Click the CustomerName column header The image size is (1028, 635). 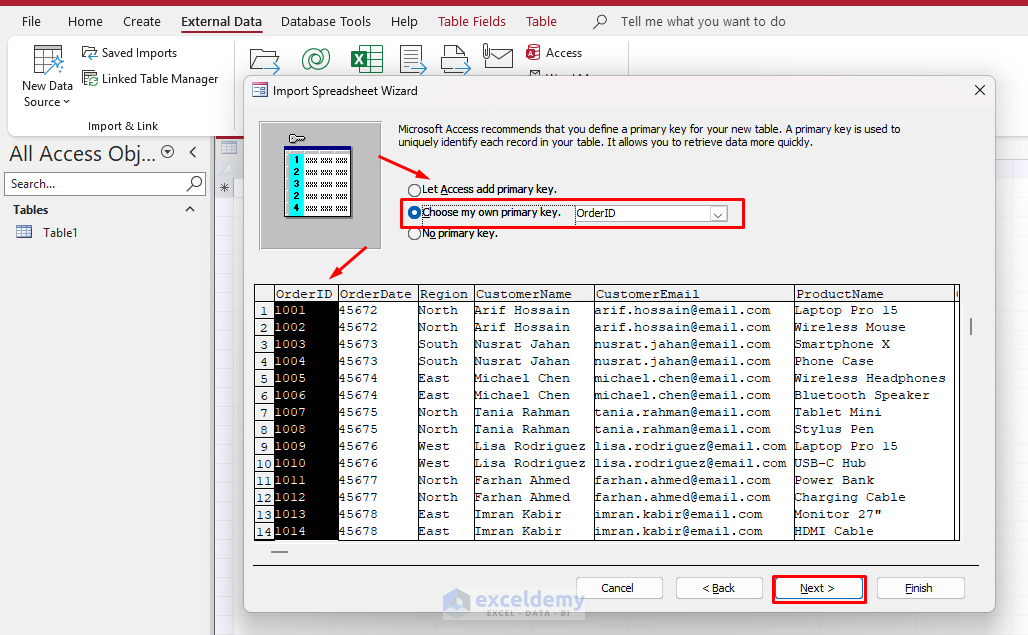click(x=534, y=294)
